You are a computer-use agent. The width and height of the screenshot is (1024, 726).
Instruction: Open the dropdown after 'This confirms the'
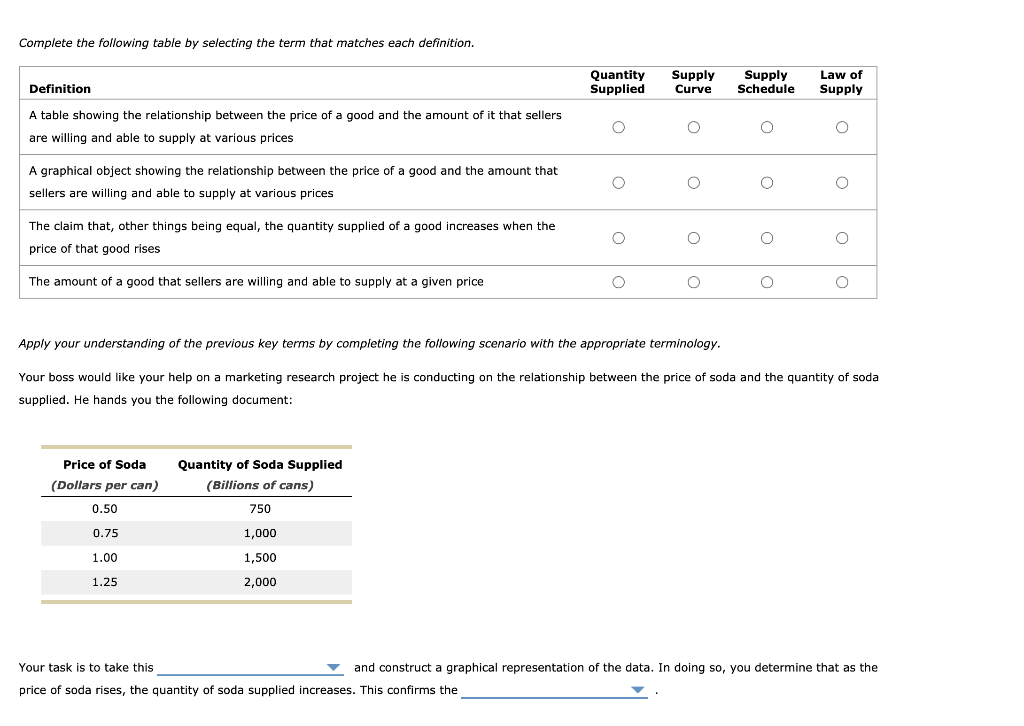tap(554, 691)
